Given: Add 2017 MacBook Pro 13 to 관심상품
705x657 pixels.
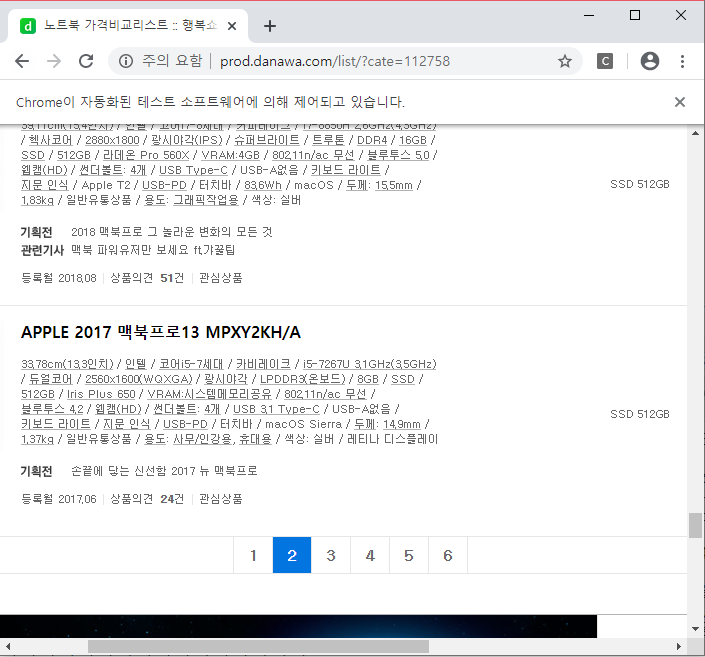Looking at the screenshot, I should click(x=220, y=499).
